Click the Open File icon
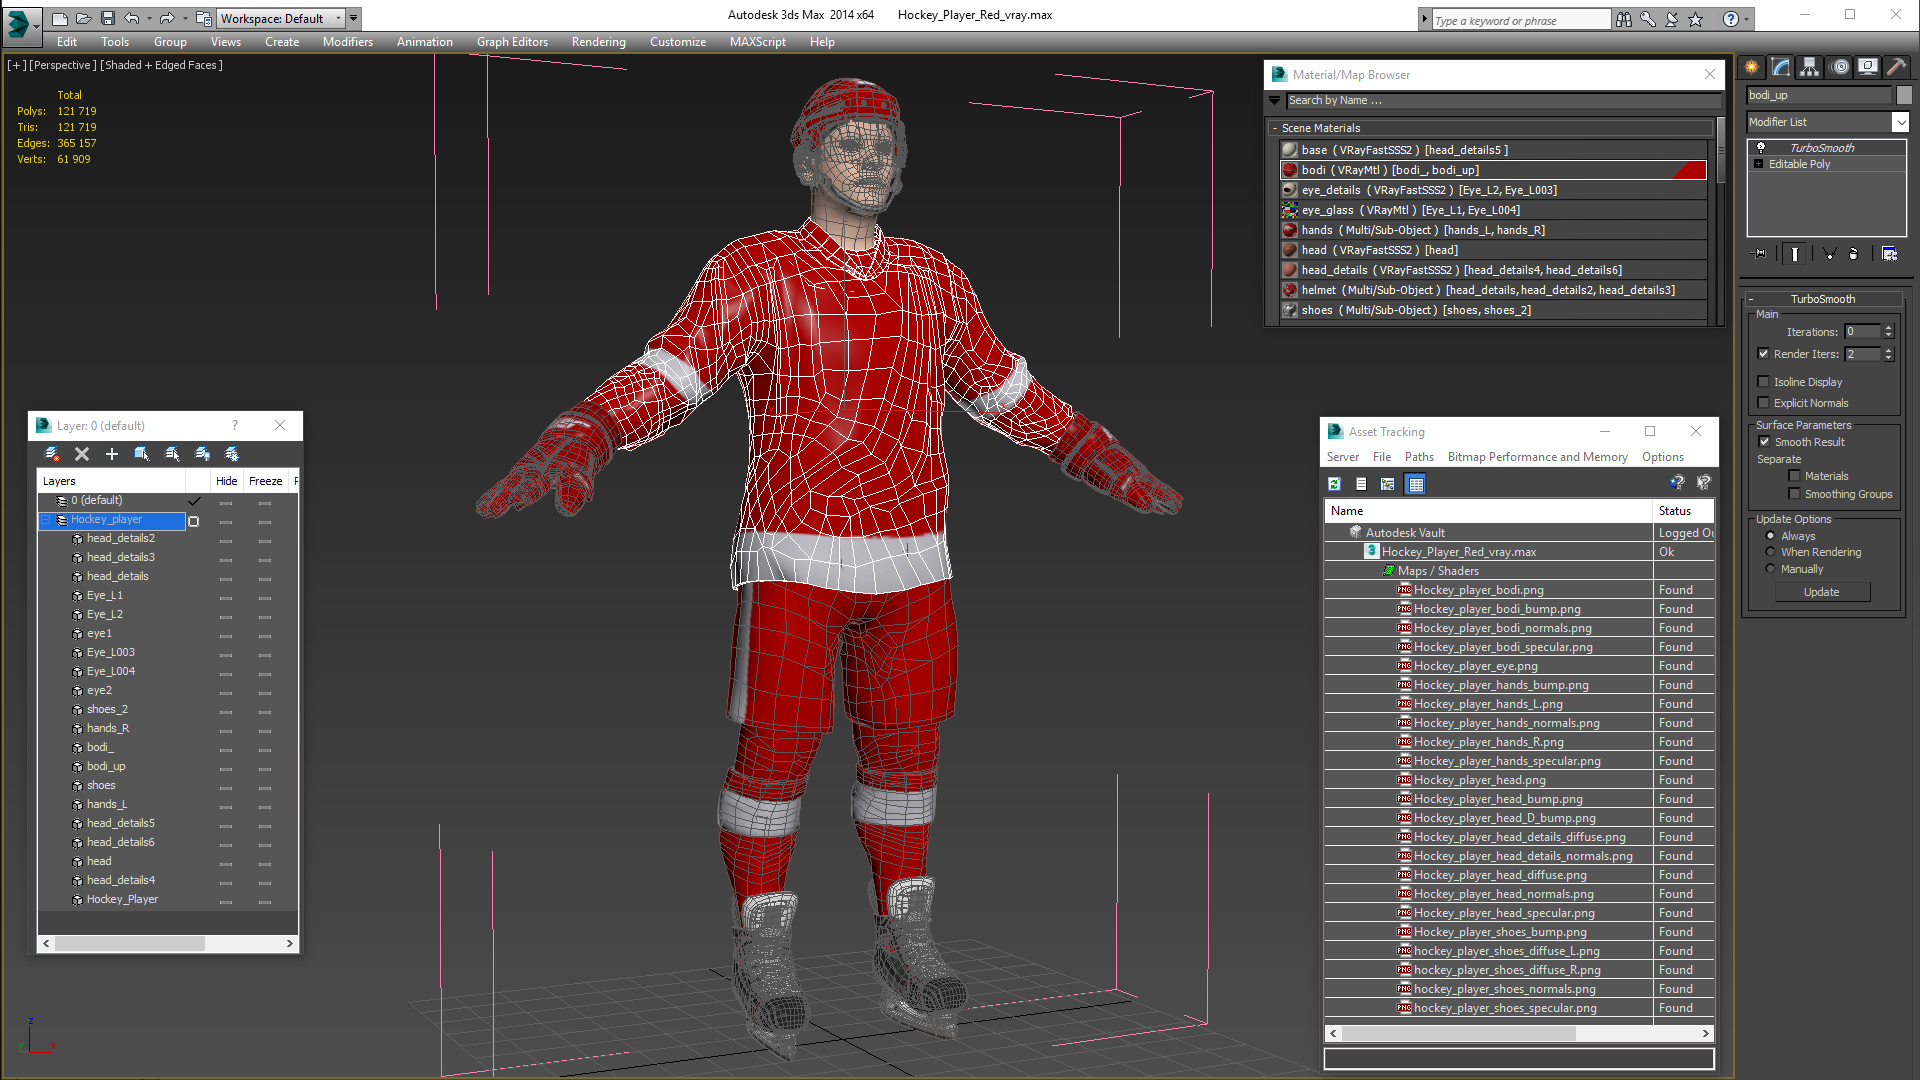Screen dimensions: 1920x1080 pos(84,19)
